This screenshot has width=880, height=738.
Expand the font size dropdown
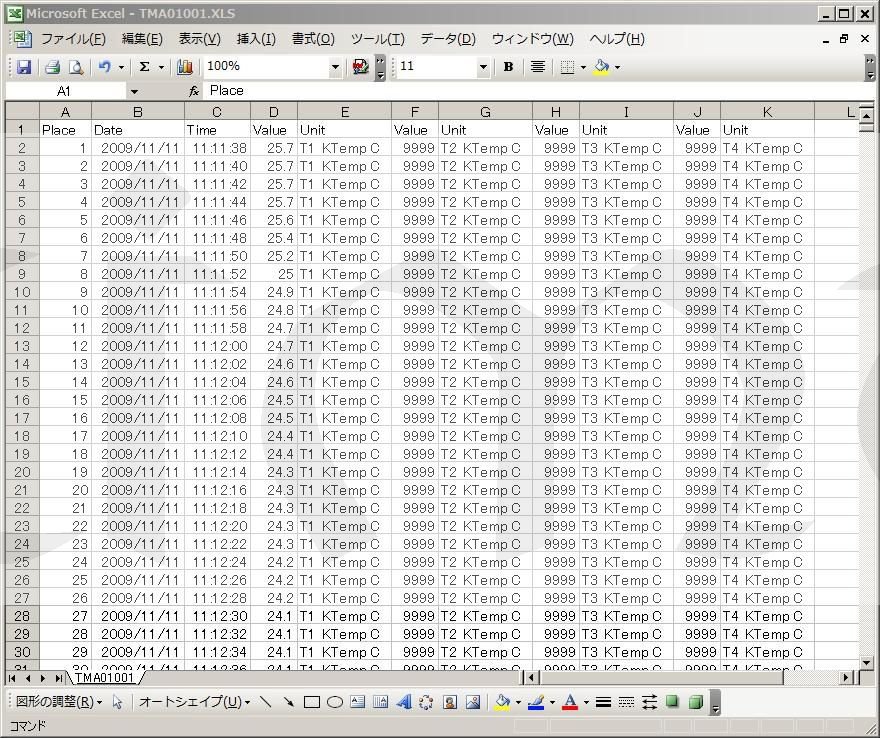tap(483, 67)
